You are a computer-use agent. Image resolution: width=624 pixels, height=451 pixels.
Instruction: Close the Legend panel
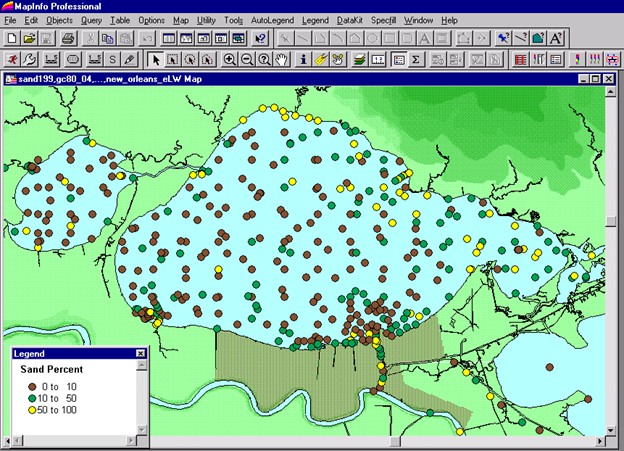[x=141, y=354]
